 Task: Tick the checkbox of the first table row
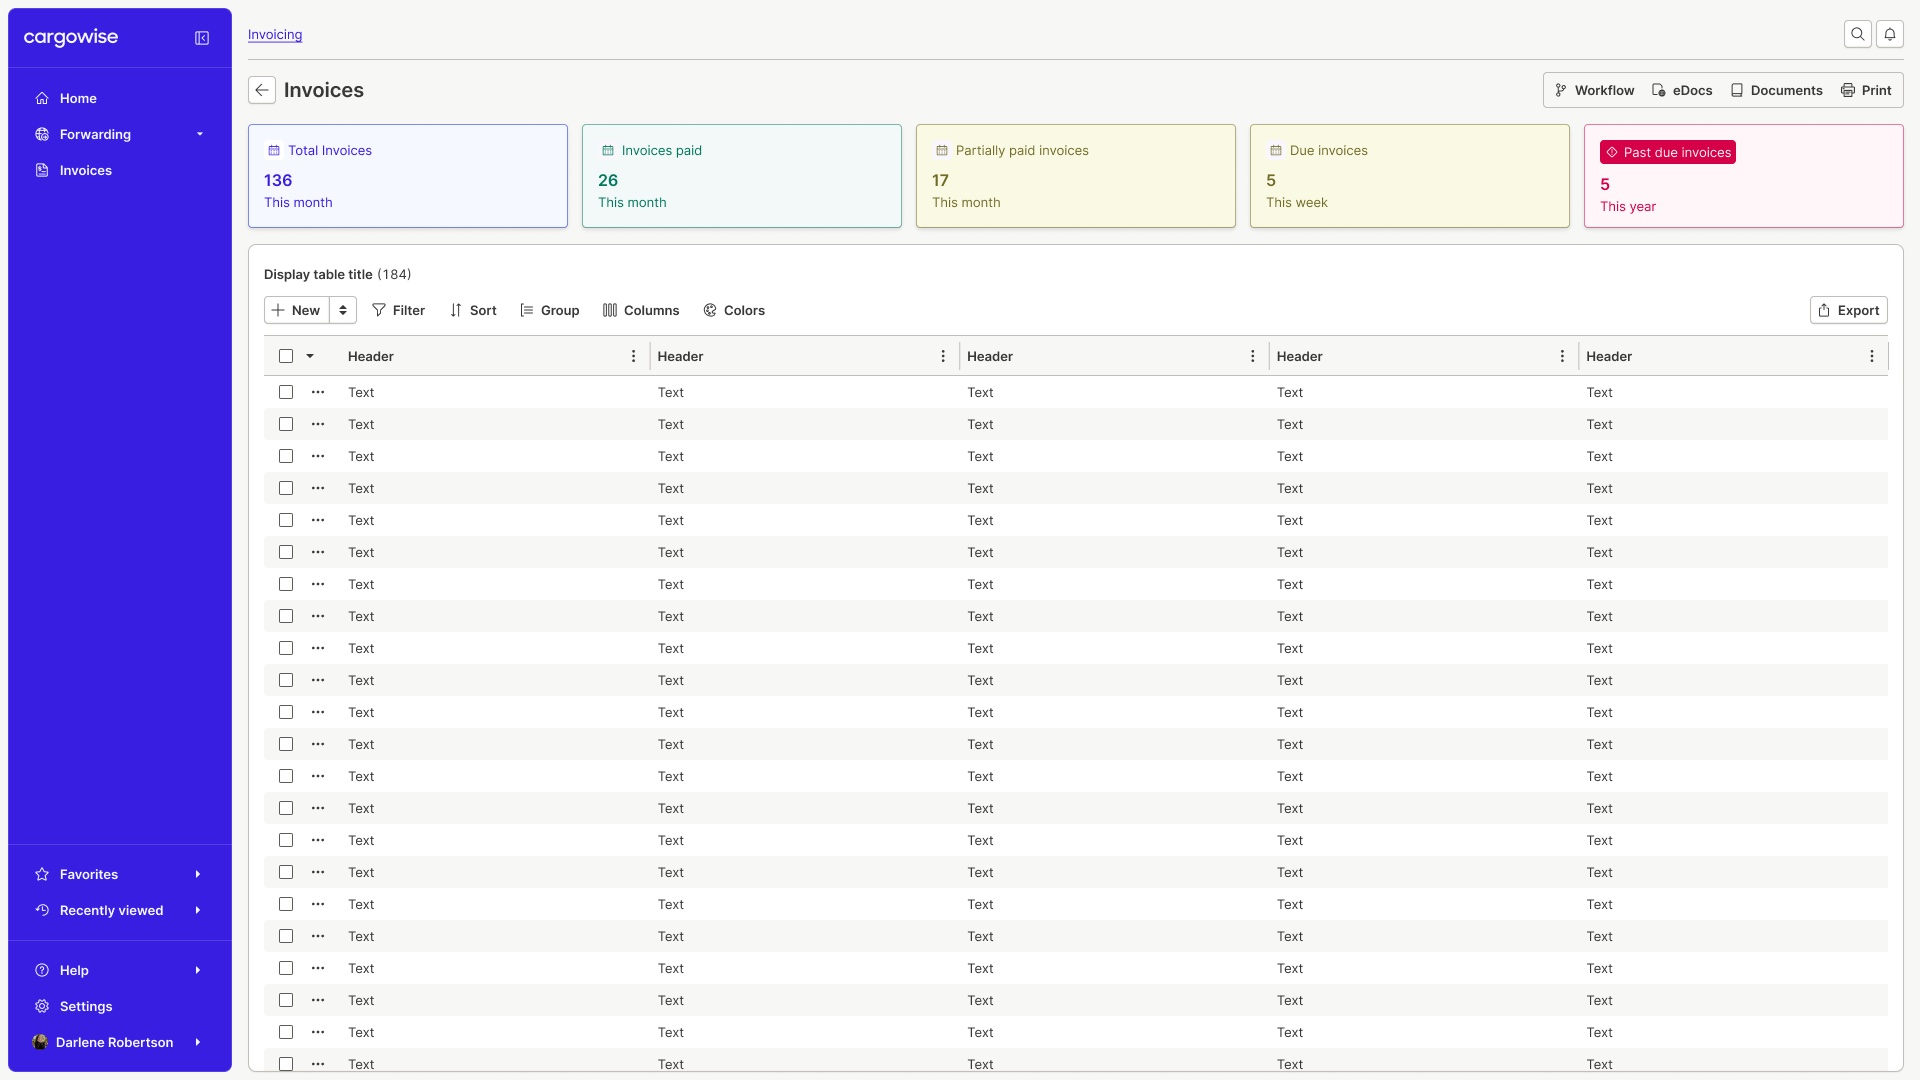click(x=286, y=392)
